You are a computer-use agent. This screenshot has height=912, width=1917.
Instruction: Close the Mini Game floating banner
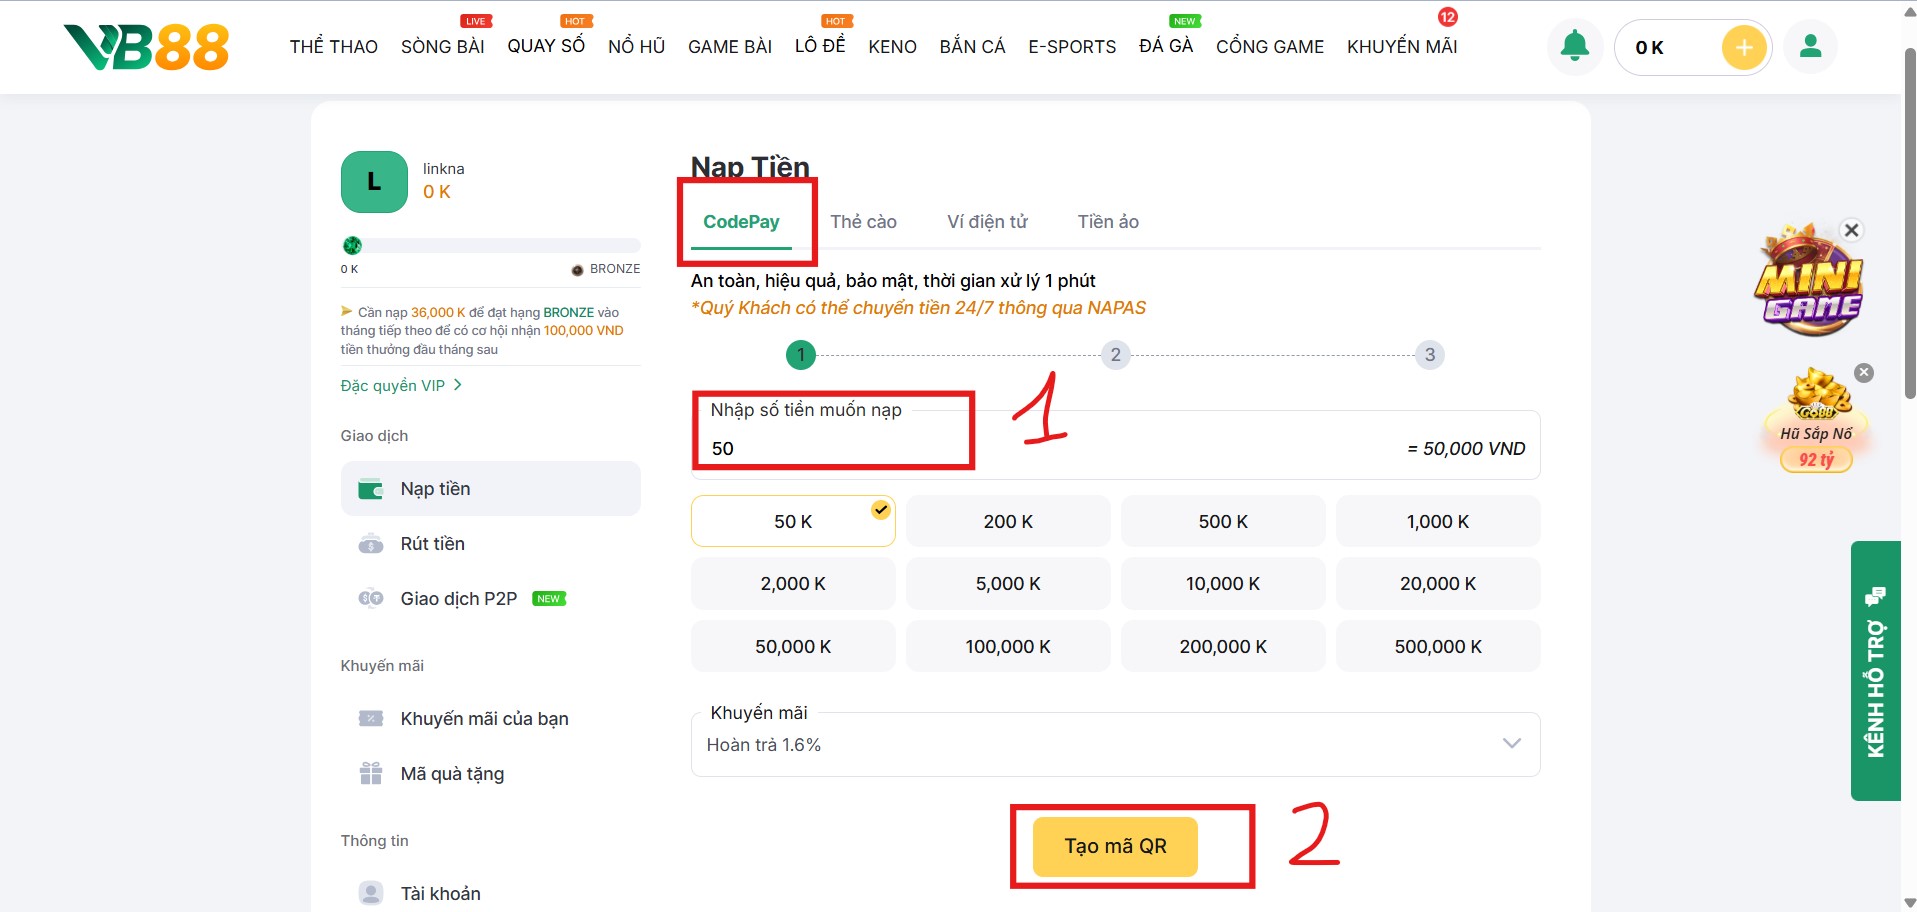pyautogui.click(x=1851, y=230)
